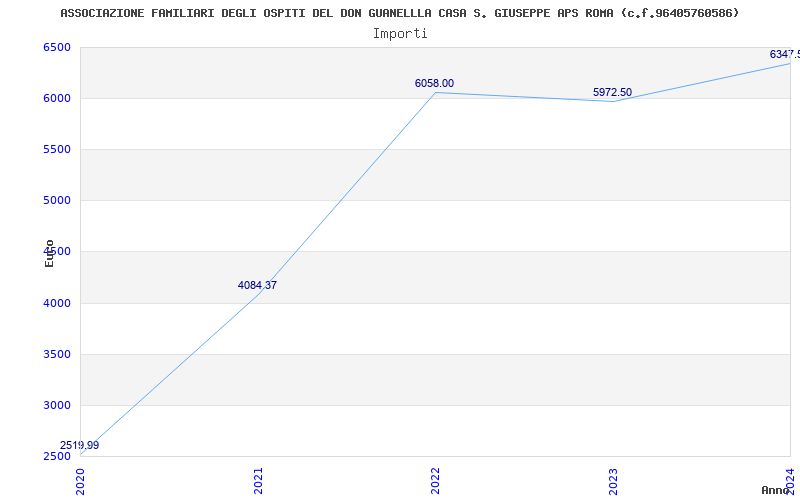The width and height of the screenshot is (800, 500).
Task: Click the Euro y-axis title
Action: tap(49, 253)
